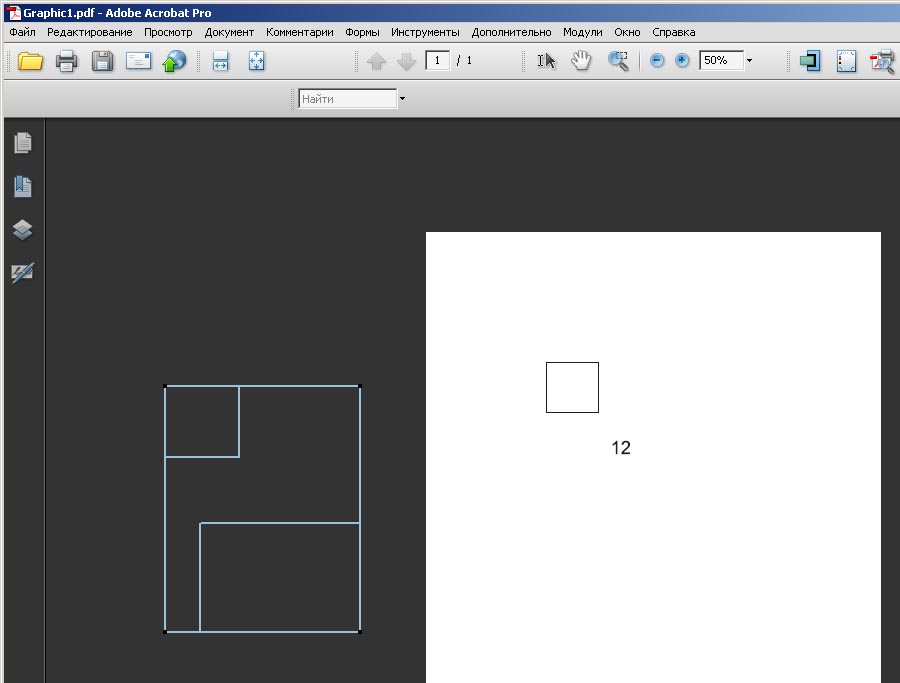Open the Модули menu

click(583, 32)
